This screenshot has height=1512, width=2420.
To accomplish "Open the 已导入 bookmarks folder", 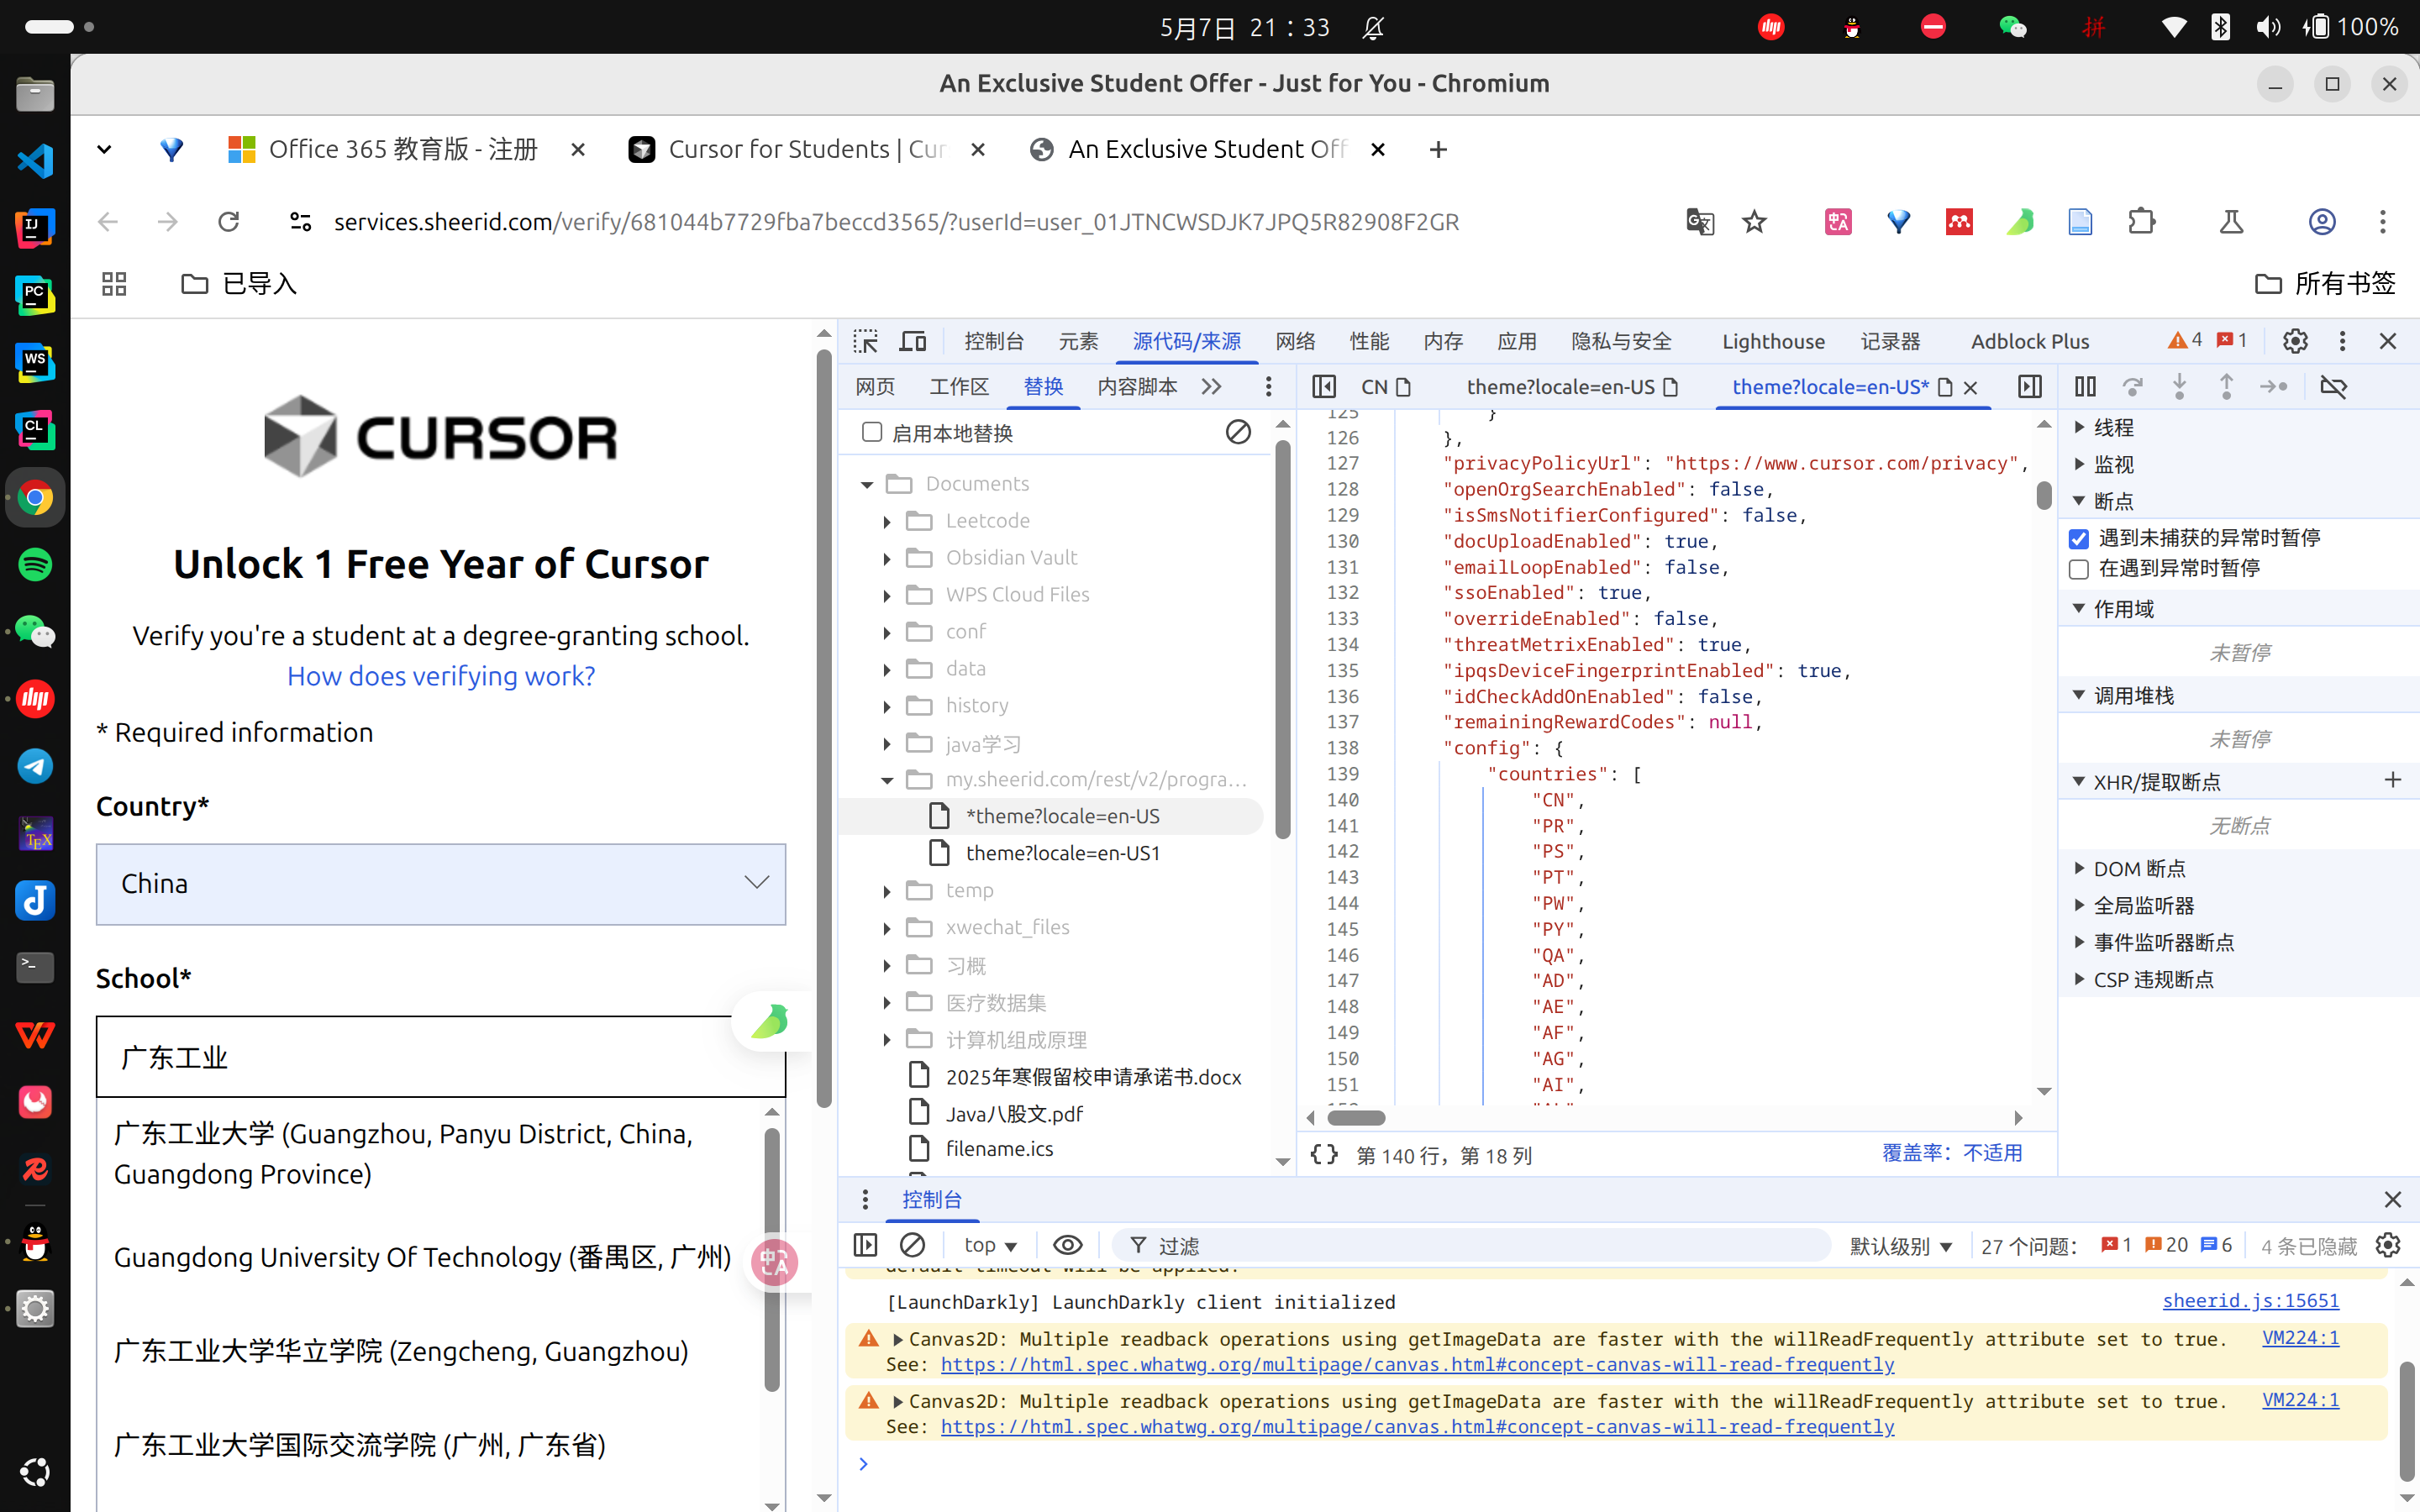I will 239,284.
